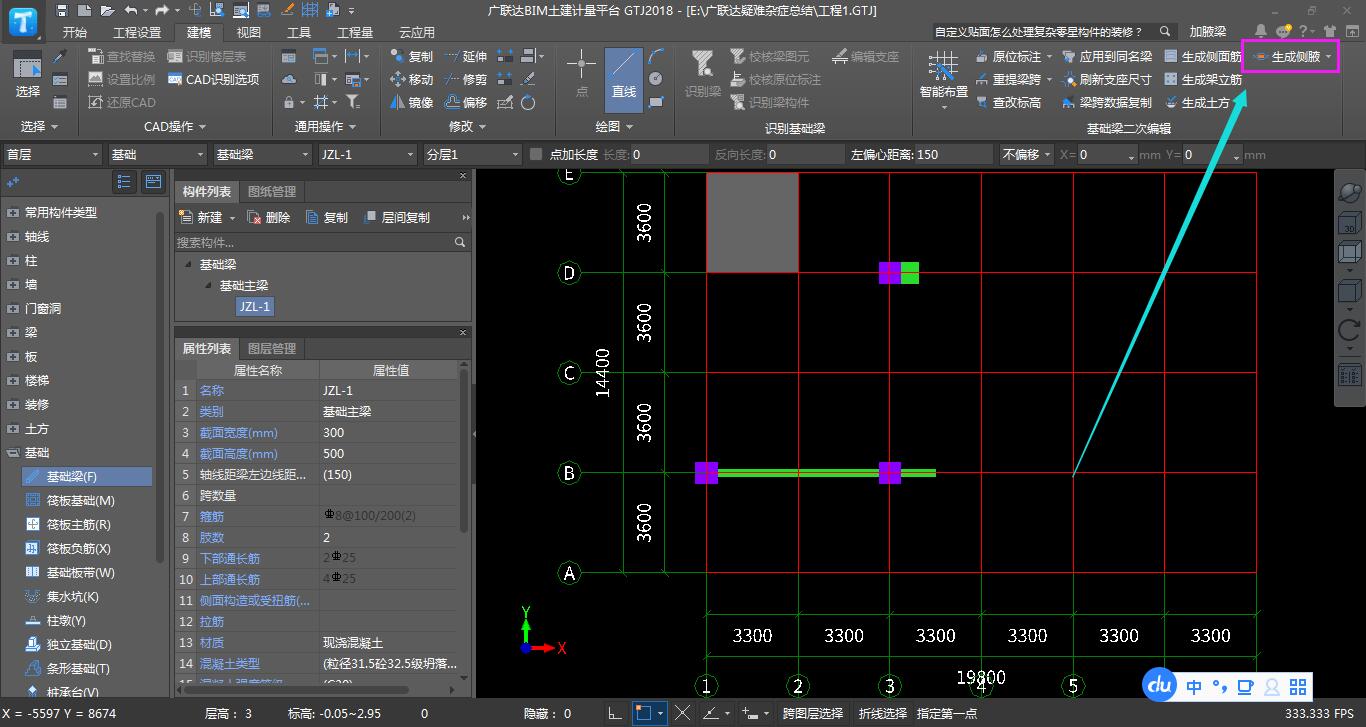Toggle the orthogonal mode icon in status bar
This screenshot has width=1366, height=727.
click(x=615, y=713)
